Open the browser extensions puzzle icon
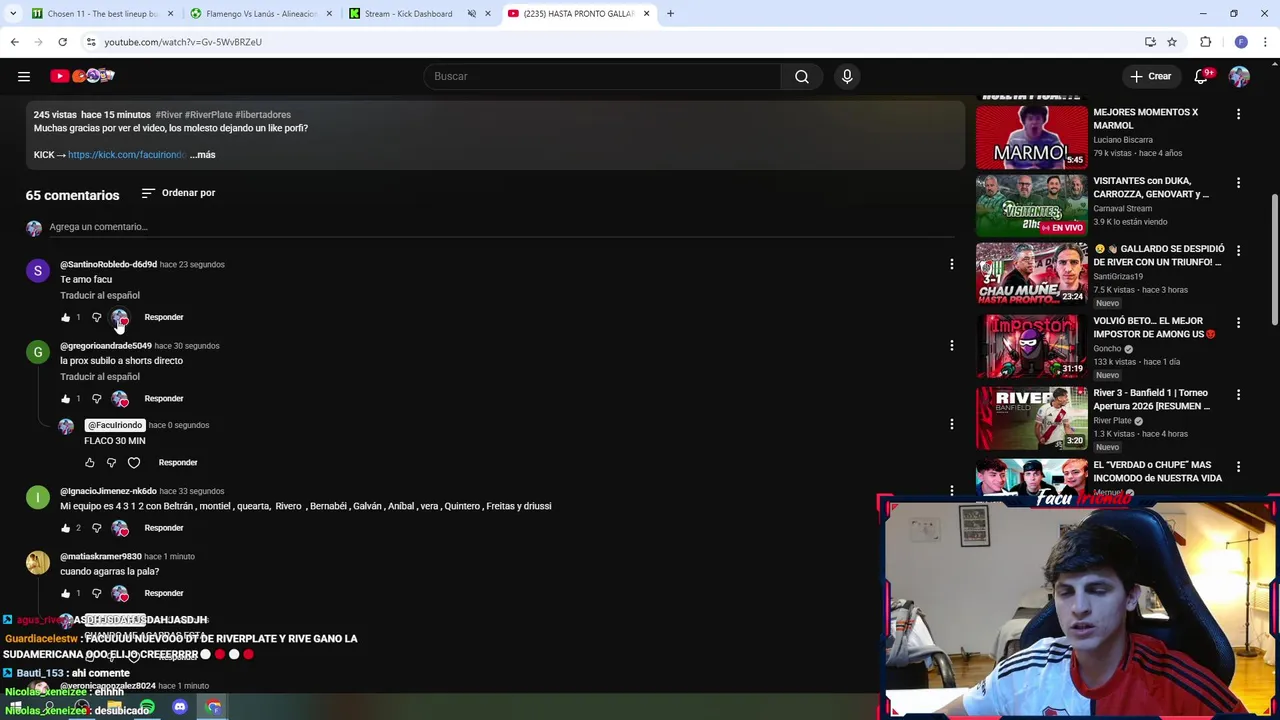Viewport: 1280px width, 720px height. (1205, 42)
